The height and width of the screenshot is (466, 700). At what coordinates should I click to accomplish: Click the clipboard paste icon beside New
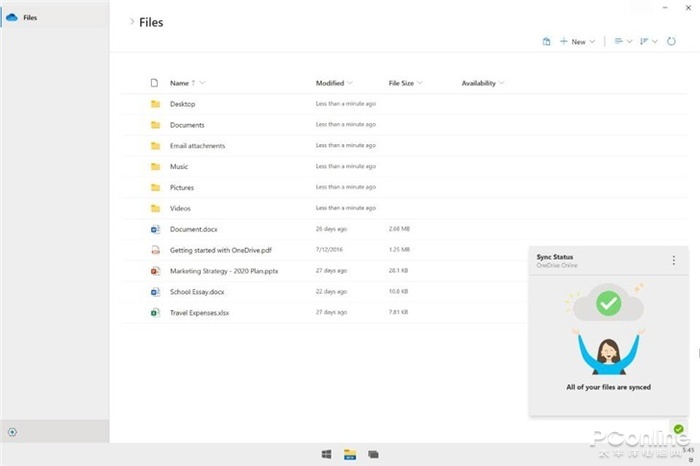(546, 42)
